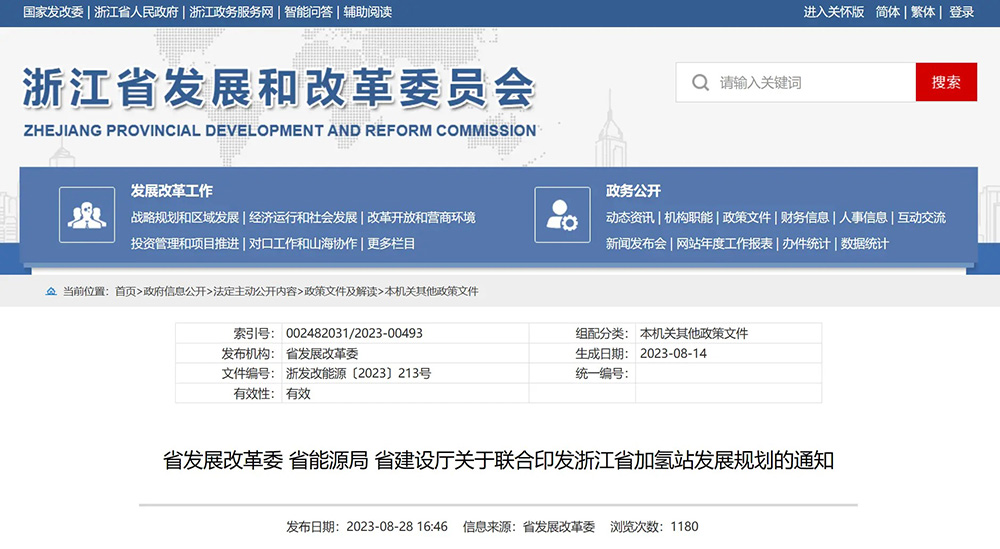Open the 浙江省人民政府 link

point(136,12)
